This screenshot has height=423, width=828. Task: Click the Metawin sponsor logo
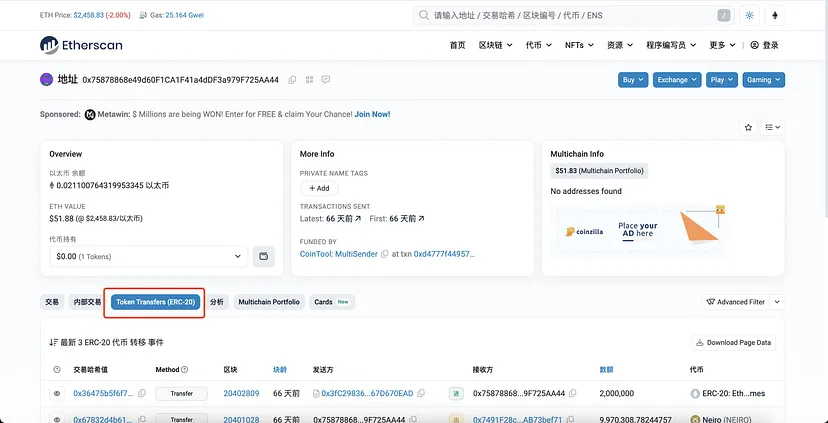90,115
